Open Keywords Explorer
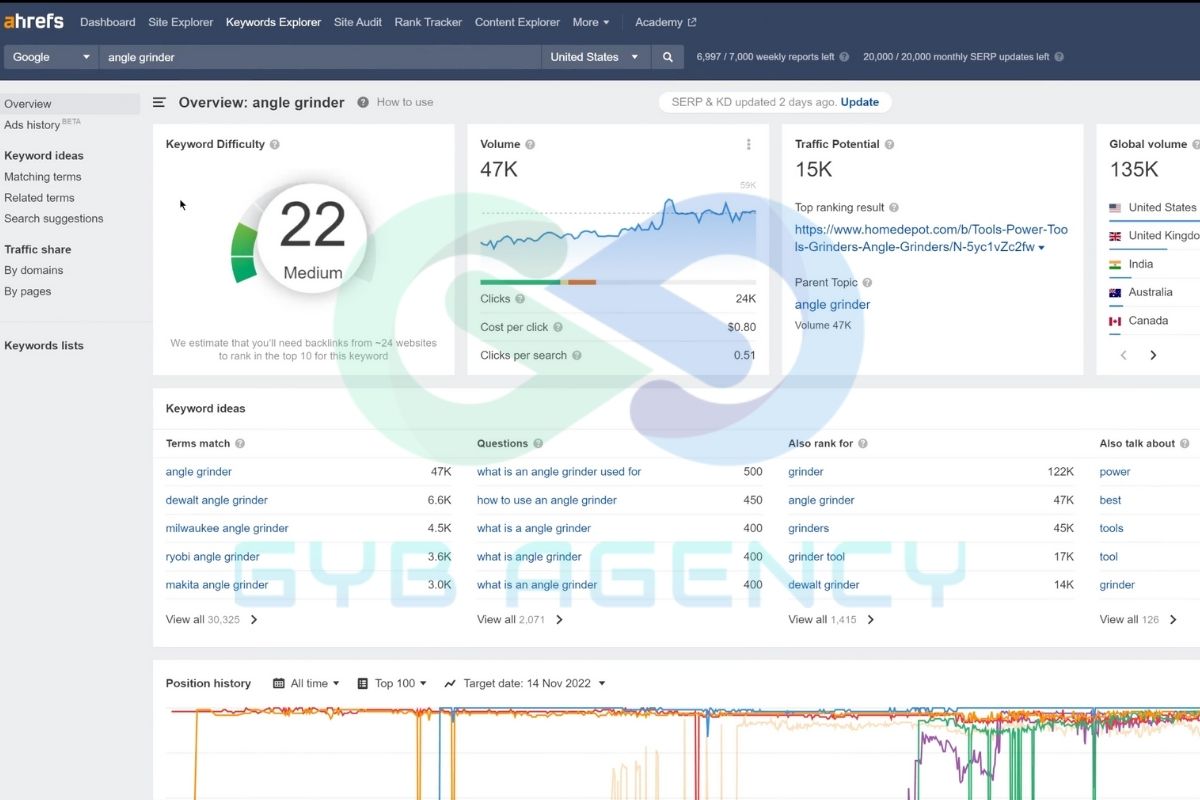This screenshot has width=1200, height=800. (x=274, y=22)
